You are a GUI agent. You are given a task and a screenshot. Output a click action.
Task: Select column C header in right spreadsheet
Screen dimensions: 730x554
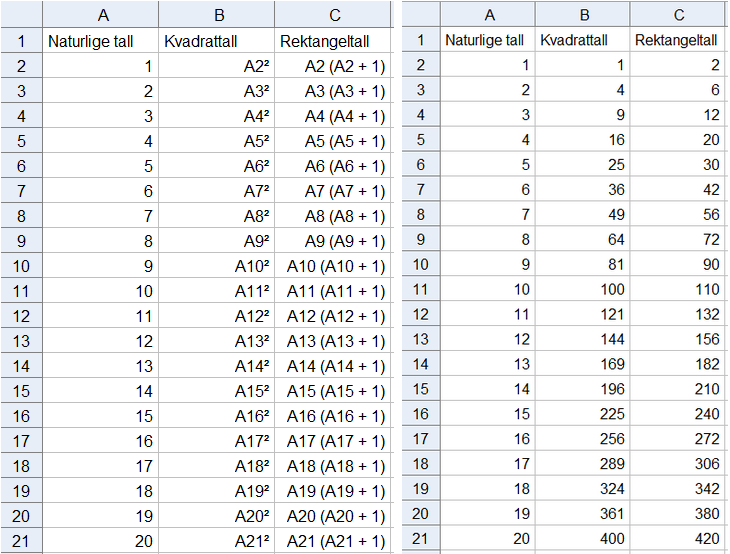click(x=679, y=14)
